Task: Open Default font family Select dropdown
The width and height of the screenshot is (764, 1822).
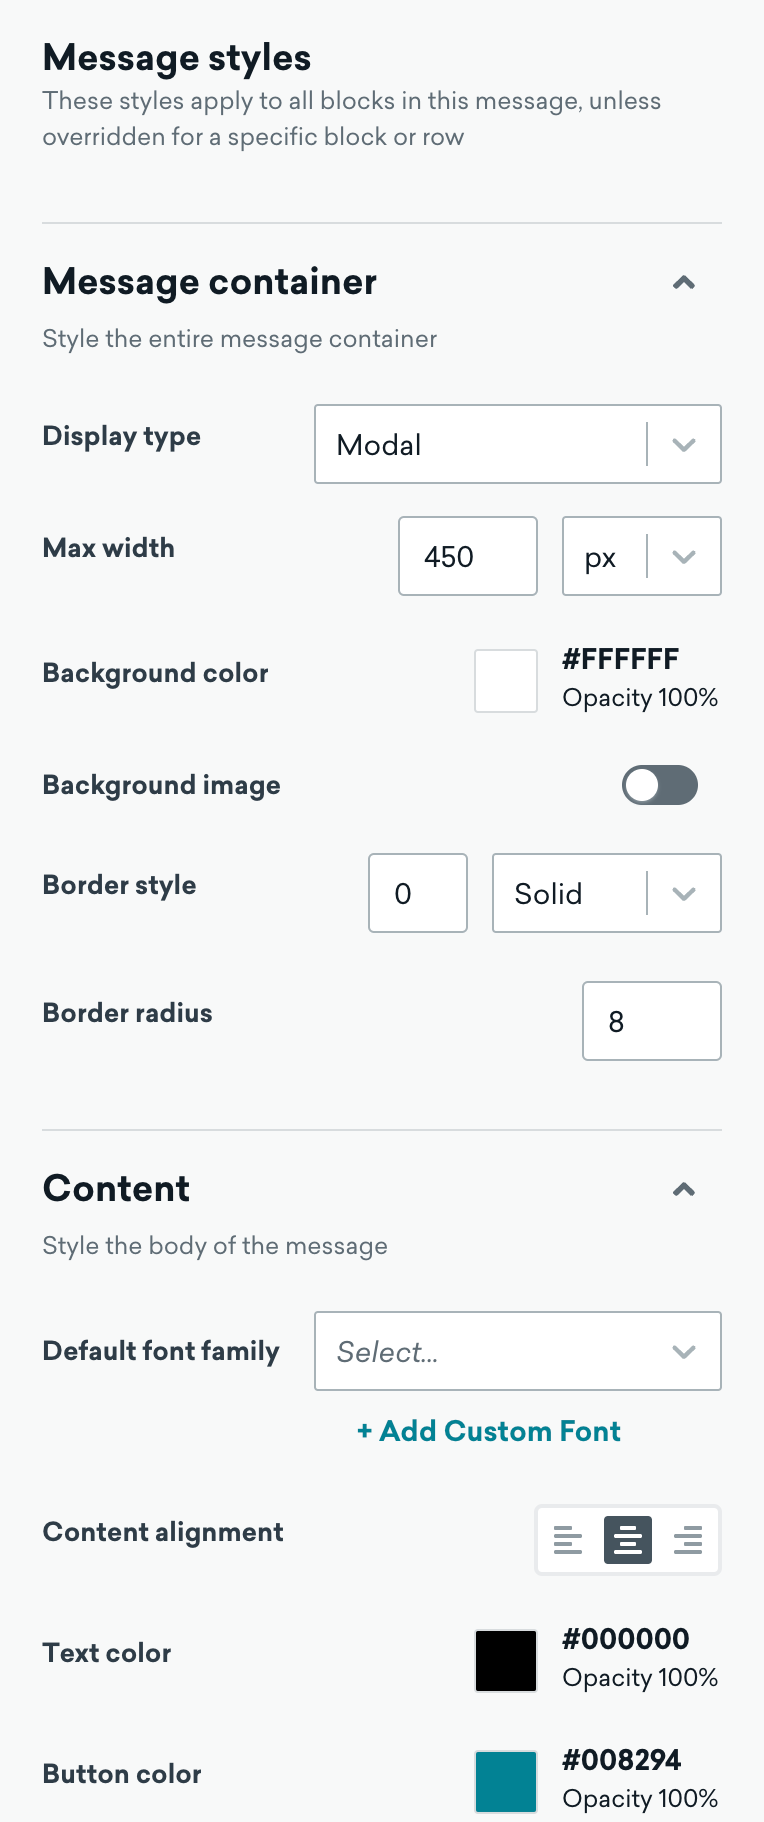Action: click(518, 1351)
